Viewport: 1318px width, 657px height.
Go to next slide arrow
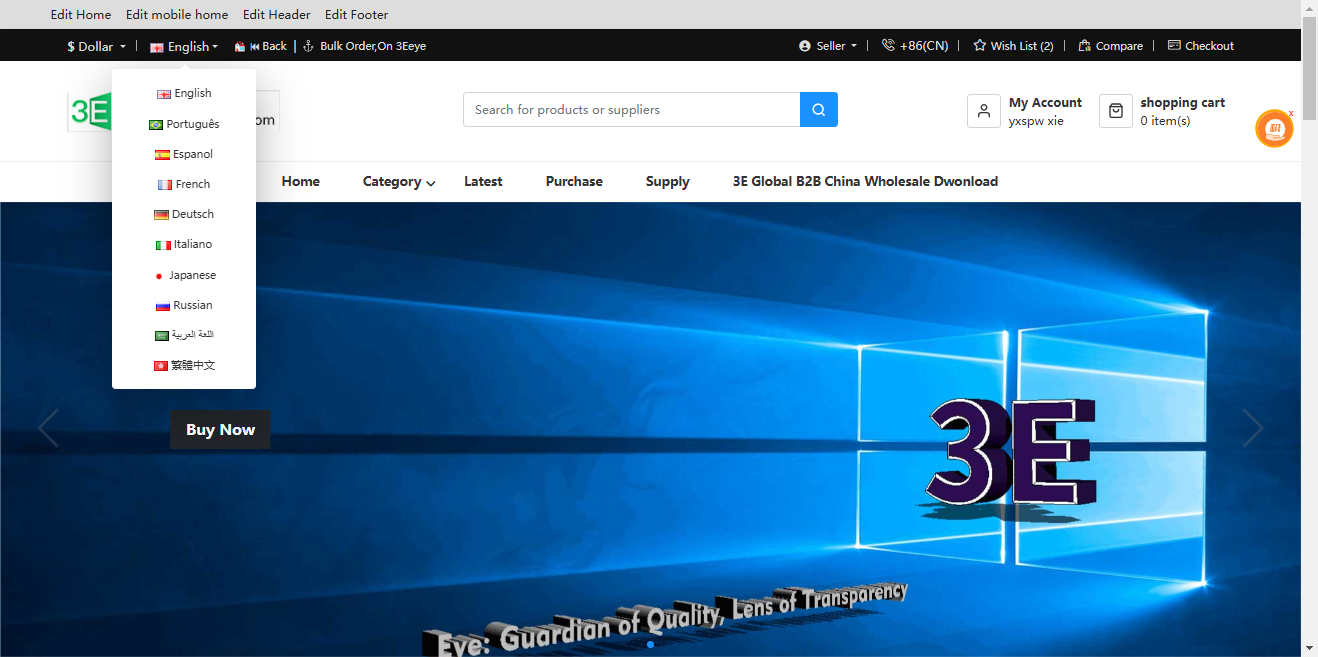[1253, 429]
